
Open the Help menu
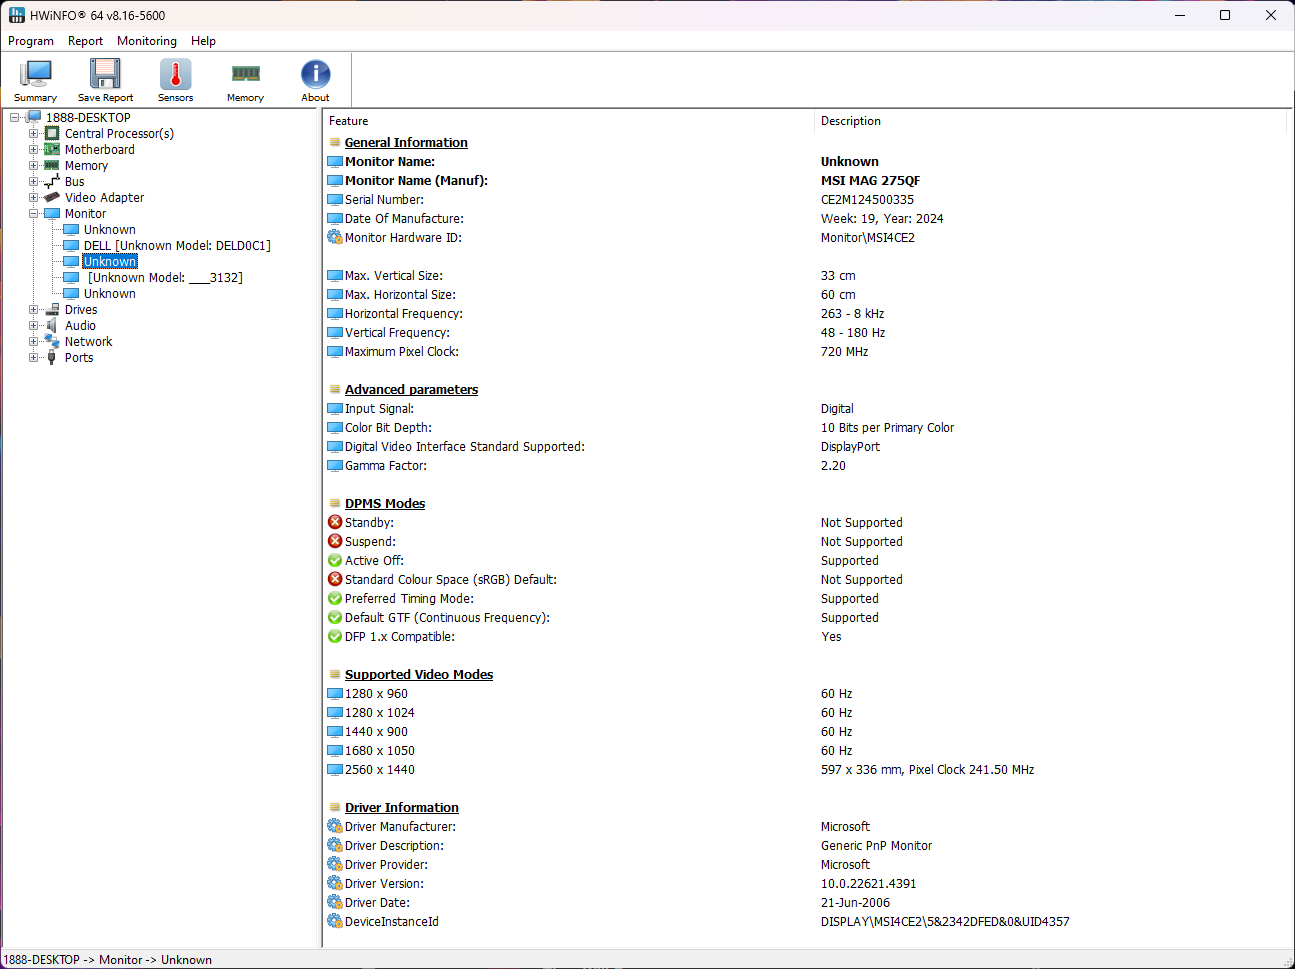point(203,41)
